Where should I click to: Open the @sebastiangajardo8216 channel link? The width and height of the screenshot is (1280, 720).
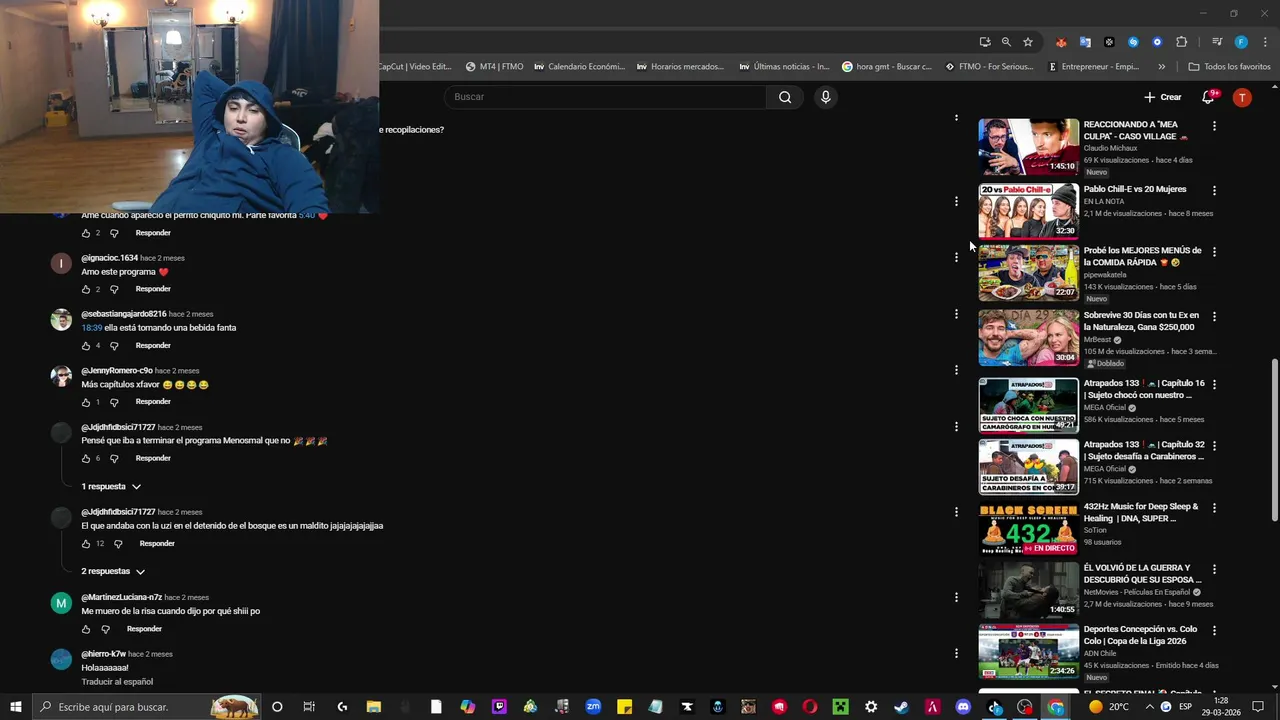coord(124,314)
